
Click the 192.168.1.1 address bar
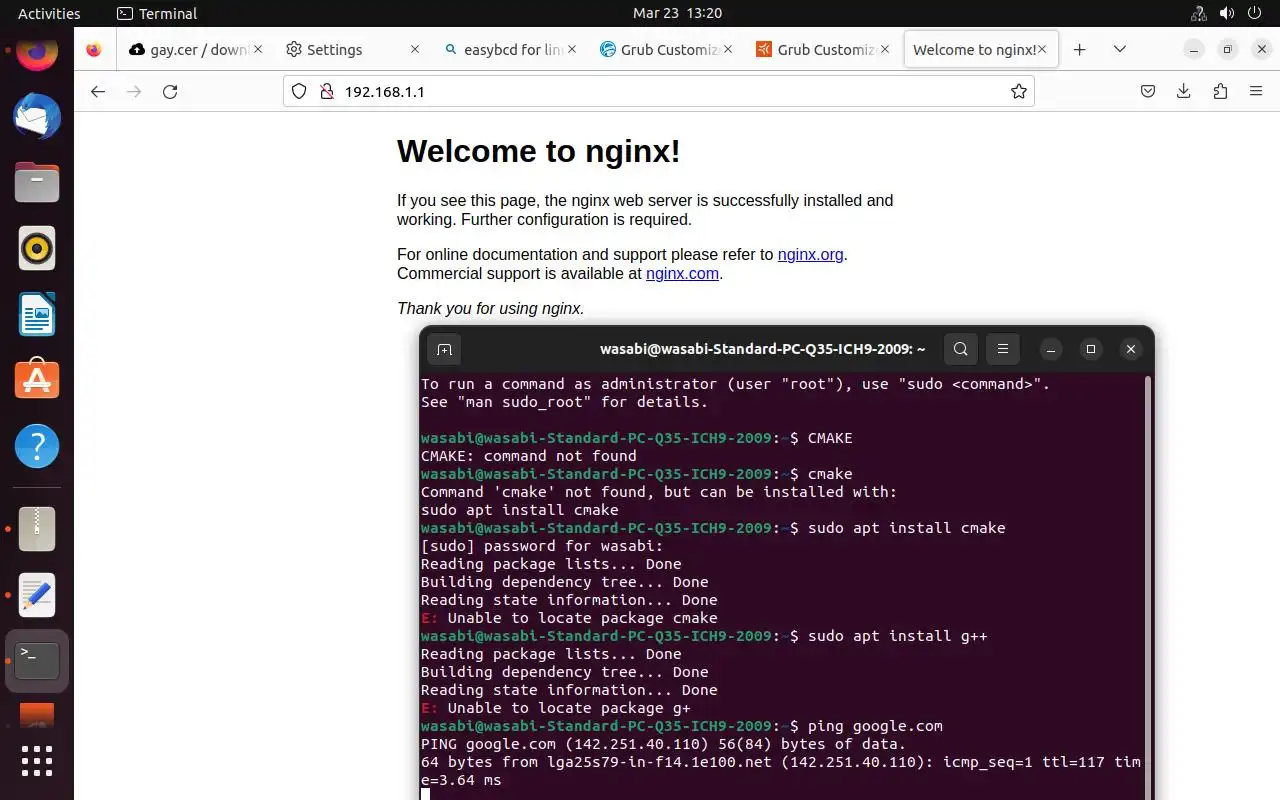660,91
